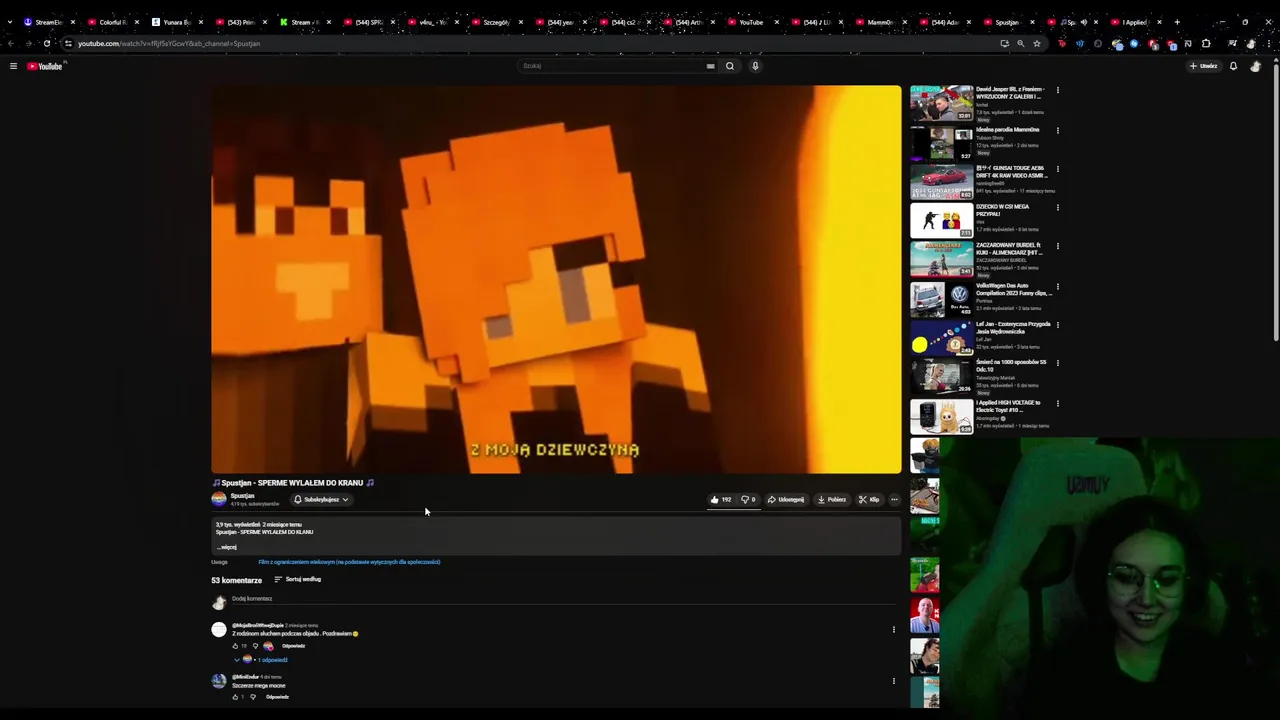Image resolution: width=1280 pixels, height=720 pixels.
Task: Open 'VolksWagen Das Auto Compilation' thumbnail
Action: point(941,299)
